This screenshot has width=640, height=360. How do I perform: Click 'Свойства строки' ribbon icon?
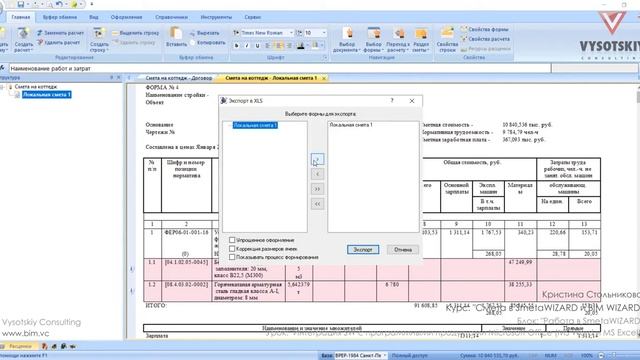[447, 40]
